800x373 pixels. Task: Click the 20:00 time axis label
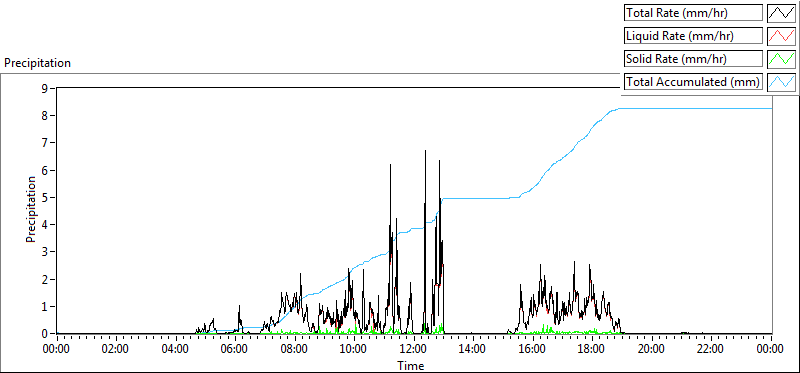tap(652, 350)
